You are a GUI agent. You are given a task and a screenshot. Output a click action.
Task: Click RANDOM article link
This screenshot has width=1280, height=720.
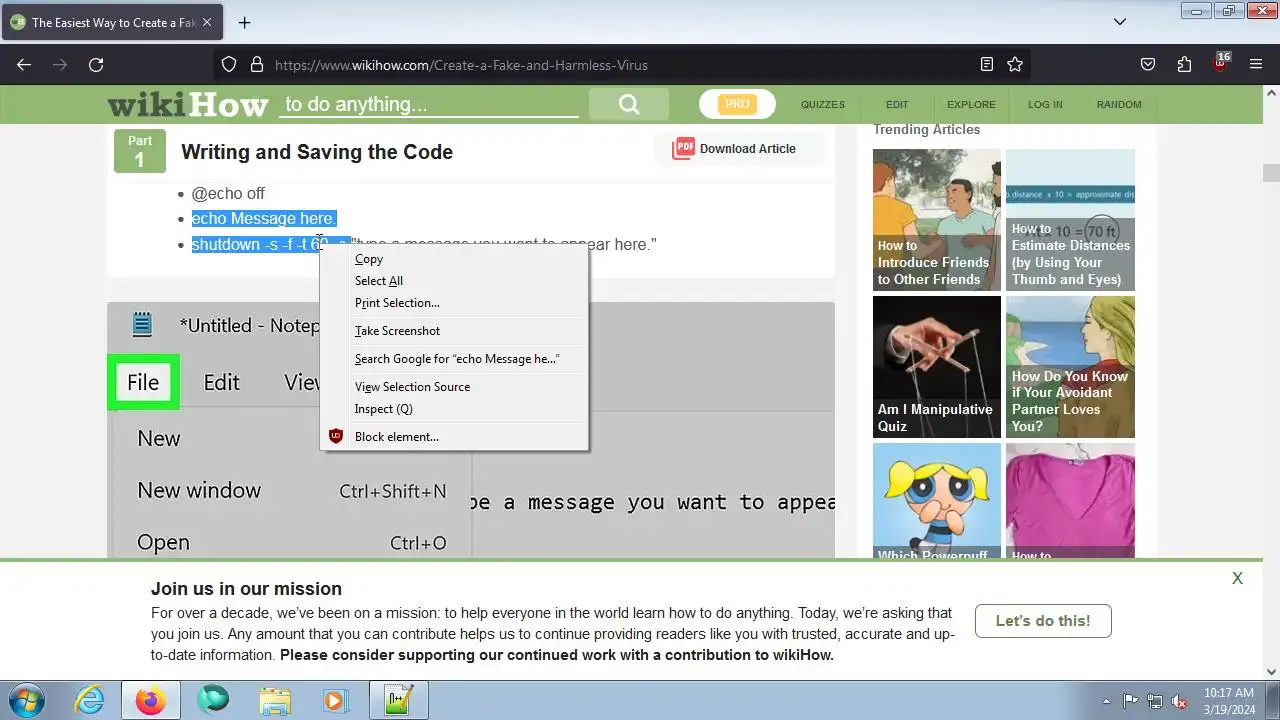pyautogui.click(x=1119, y=104)
